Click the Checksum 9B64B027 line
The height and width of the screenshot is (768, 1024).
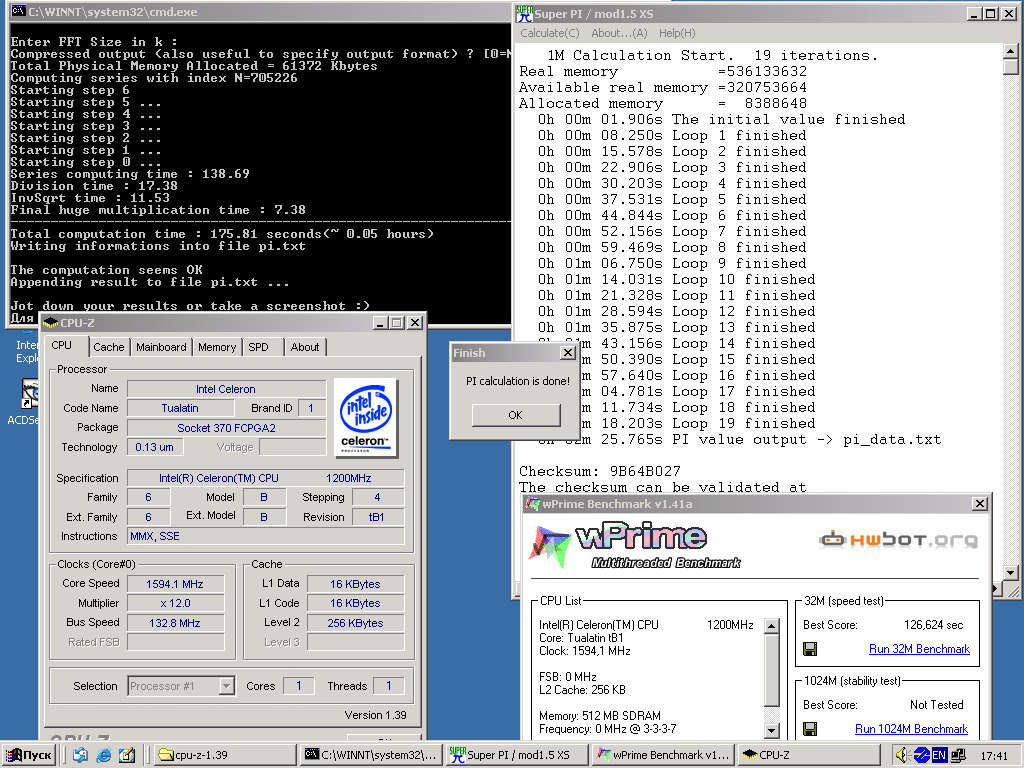click(x=600, y=471)
